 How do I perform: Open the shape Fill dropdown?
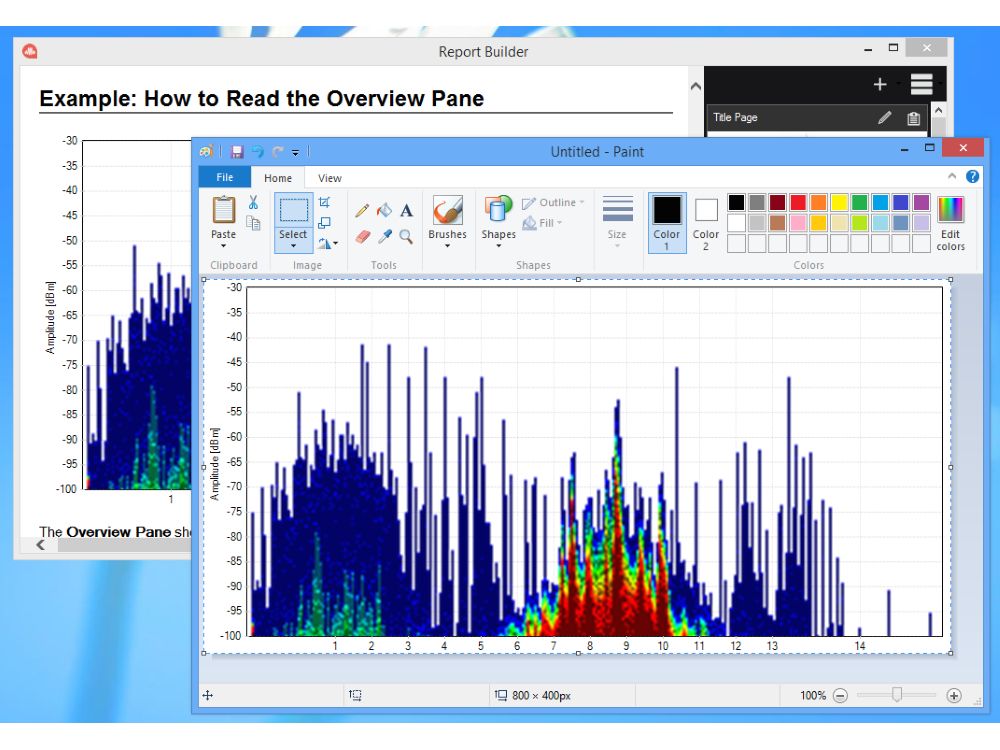point(542,223)
